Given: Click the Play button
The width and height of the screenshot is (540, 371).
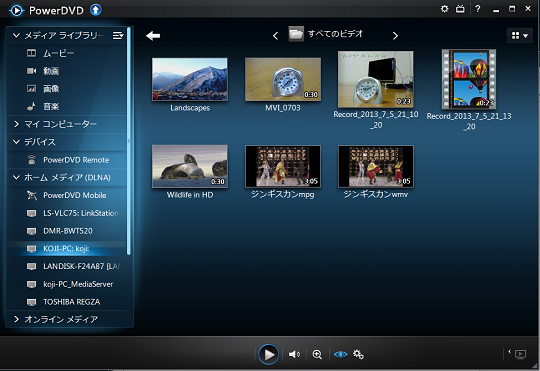Looking at the screenshot, I should coord(269,354).
